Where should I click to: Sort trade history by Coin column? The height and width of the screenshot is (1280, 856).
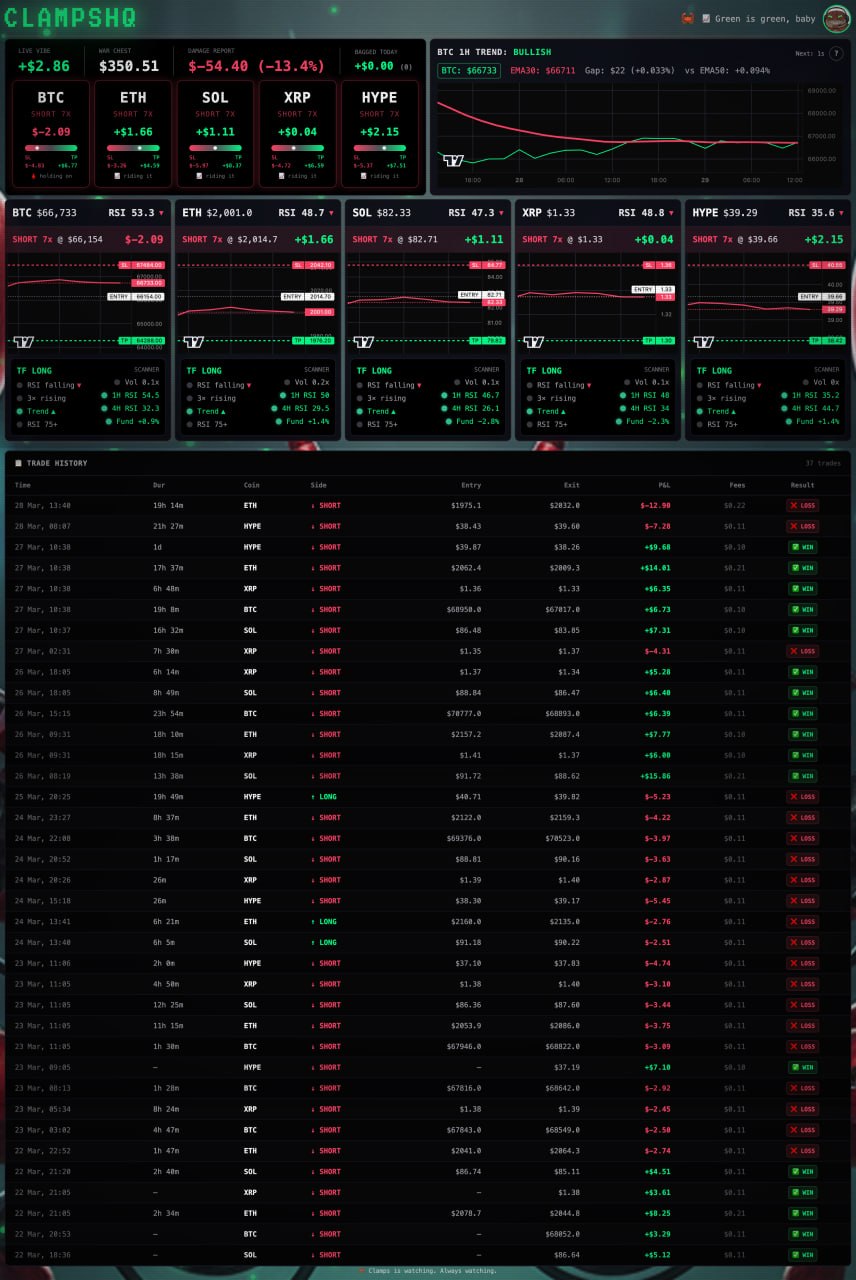[x=251, y=485]
